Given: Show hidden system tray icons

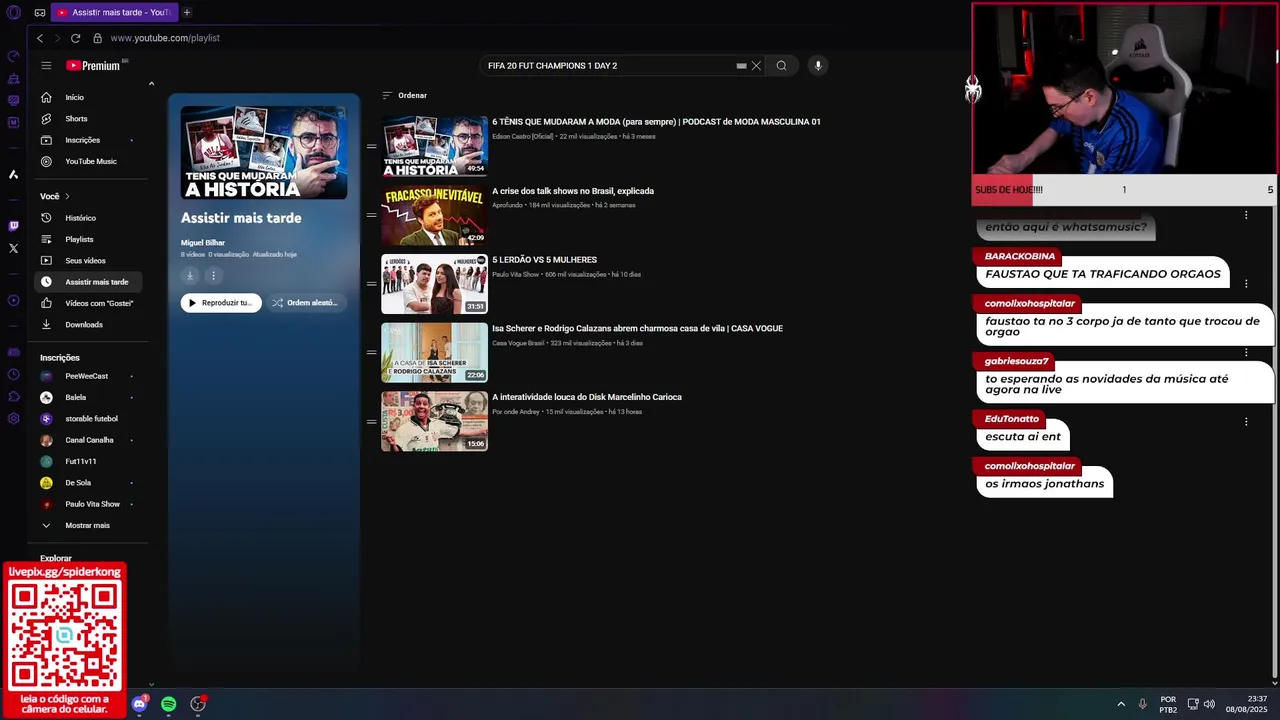Looking at the screenshot, I should coord(1121,704).
